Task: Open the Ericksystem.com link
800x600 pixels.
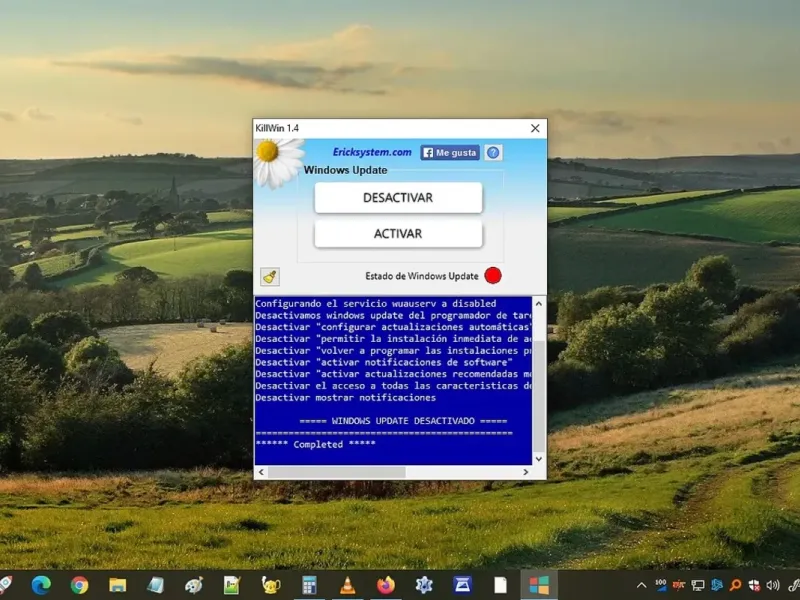Action: tap(372, 153)
